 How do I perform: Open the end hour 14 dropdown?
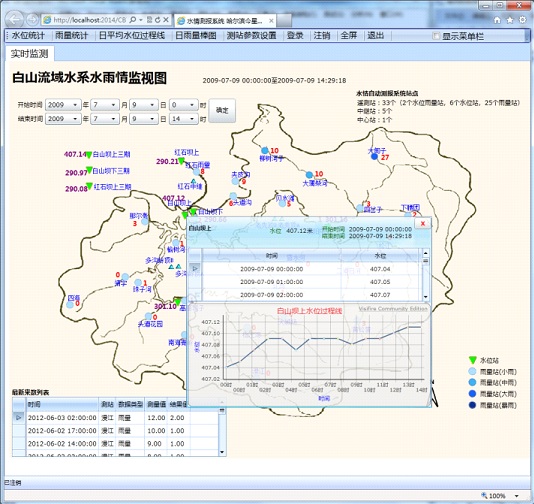184,119
